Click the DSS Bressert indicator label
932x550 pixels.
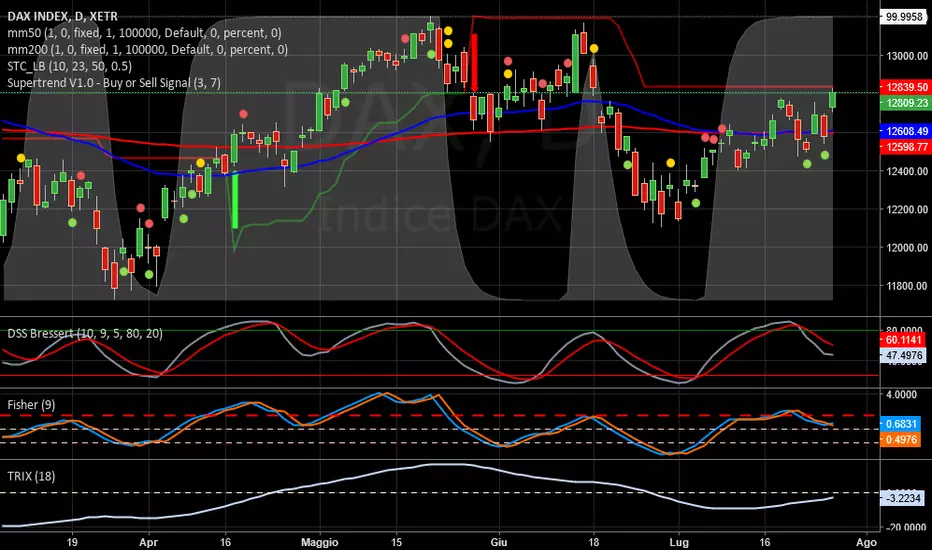85,334
